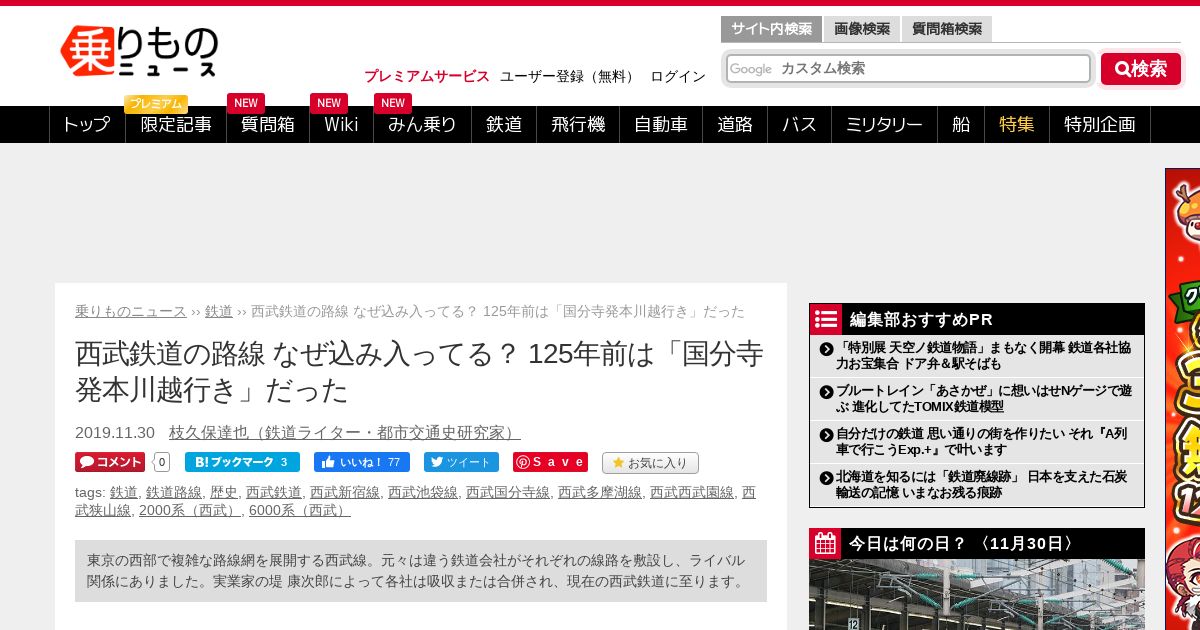1200x630 pixels.
Task: Open the 西武国分寺線 tag link
Action: pyautogui.click(x=508, y=492)
